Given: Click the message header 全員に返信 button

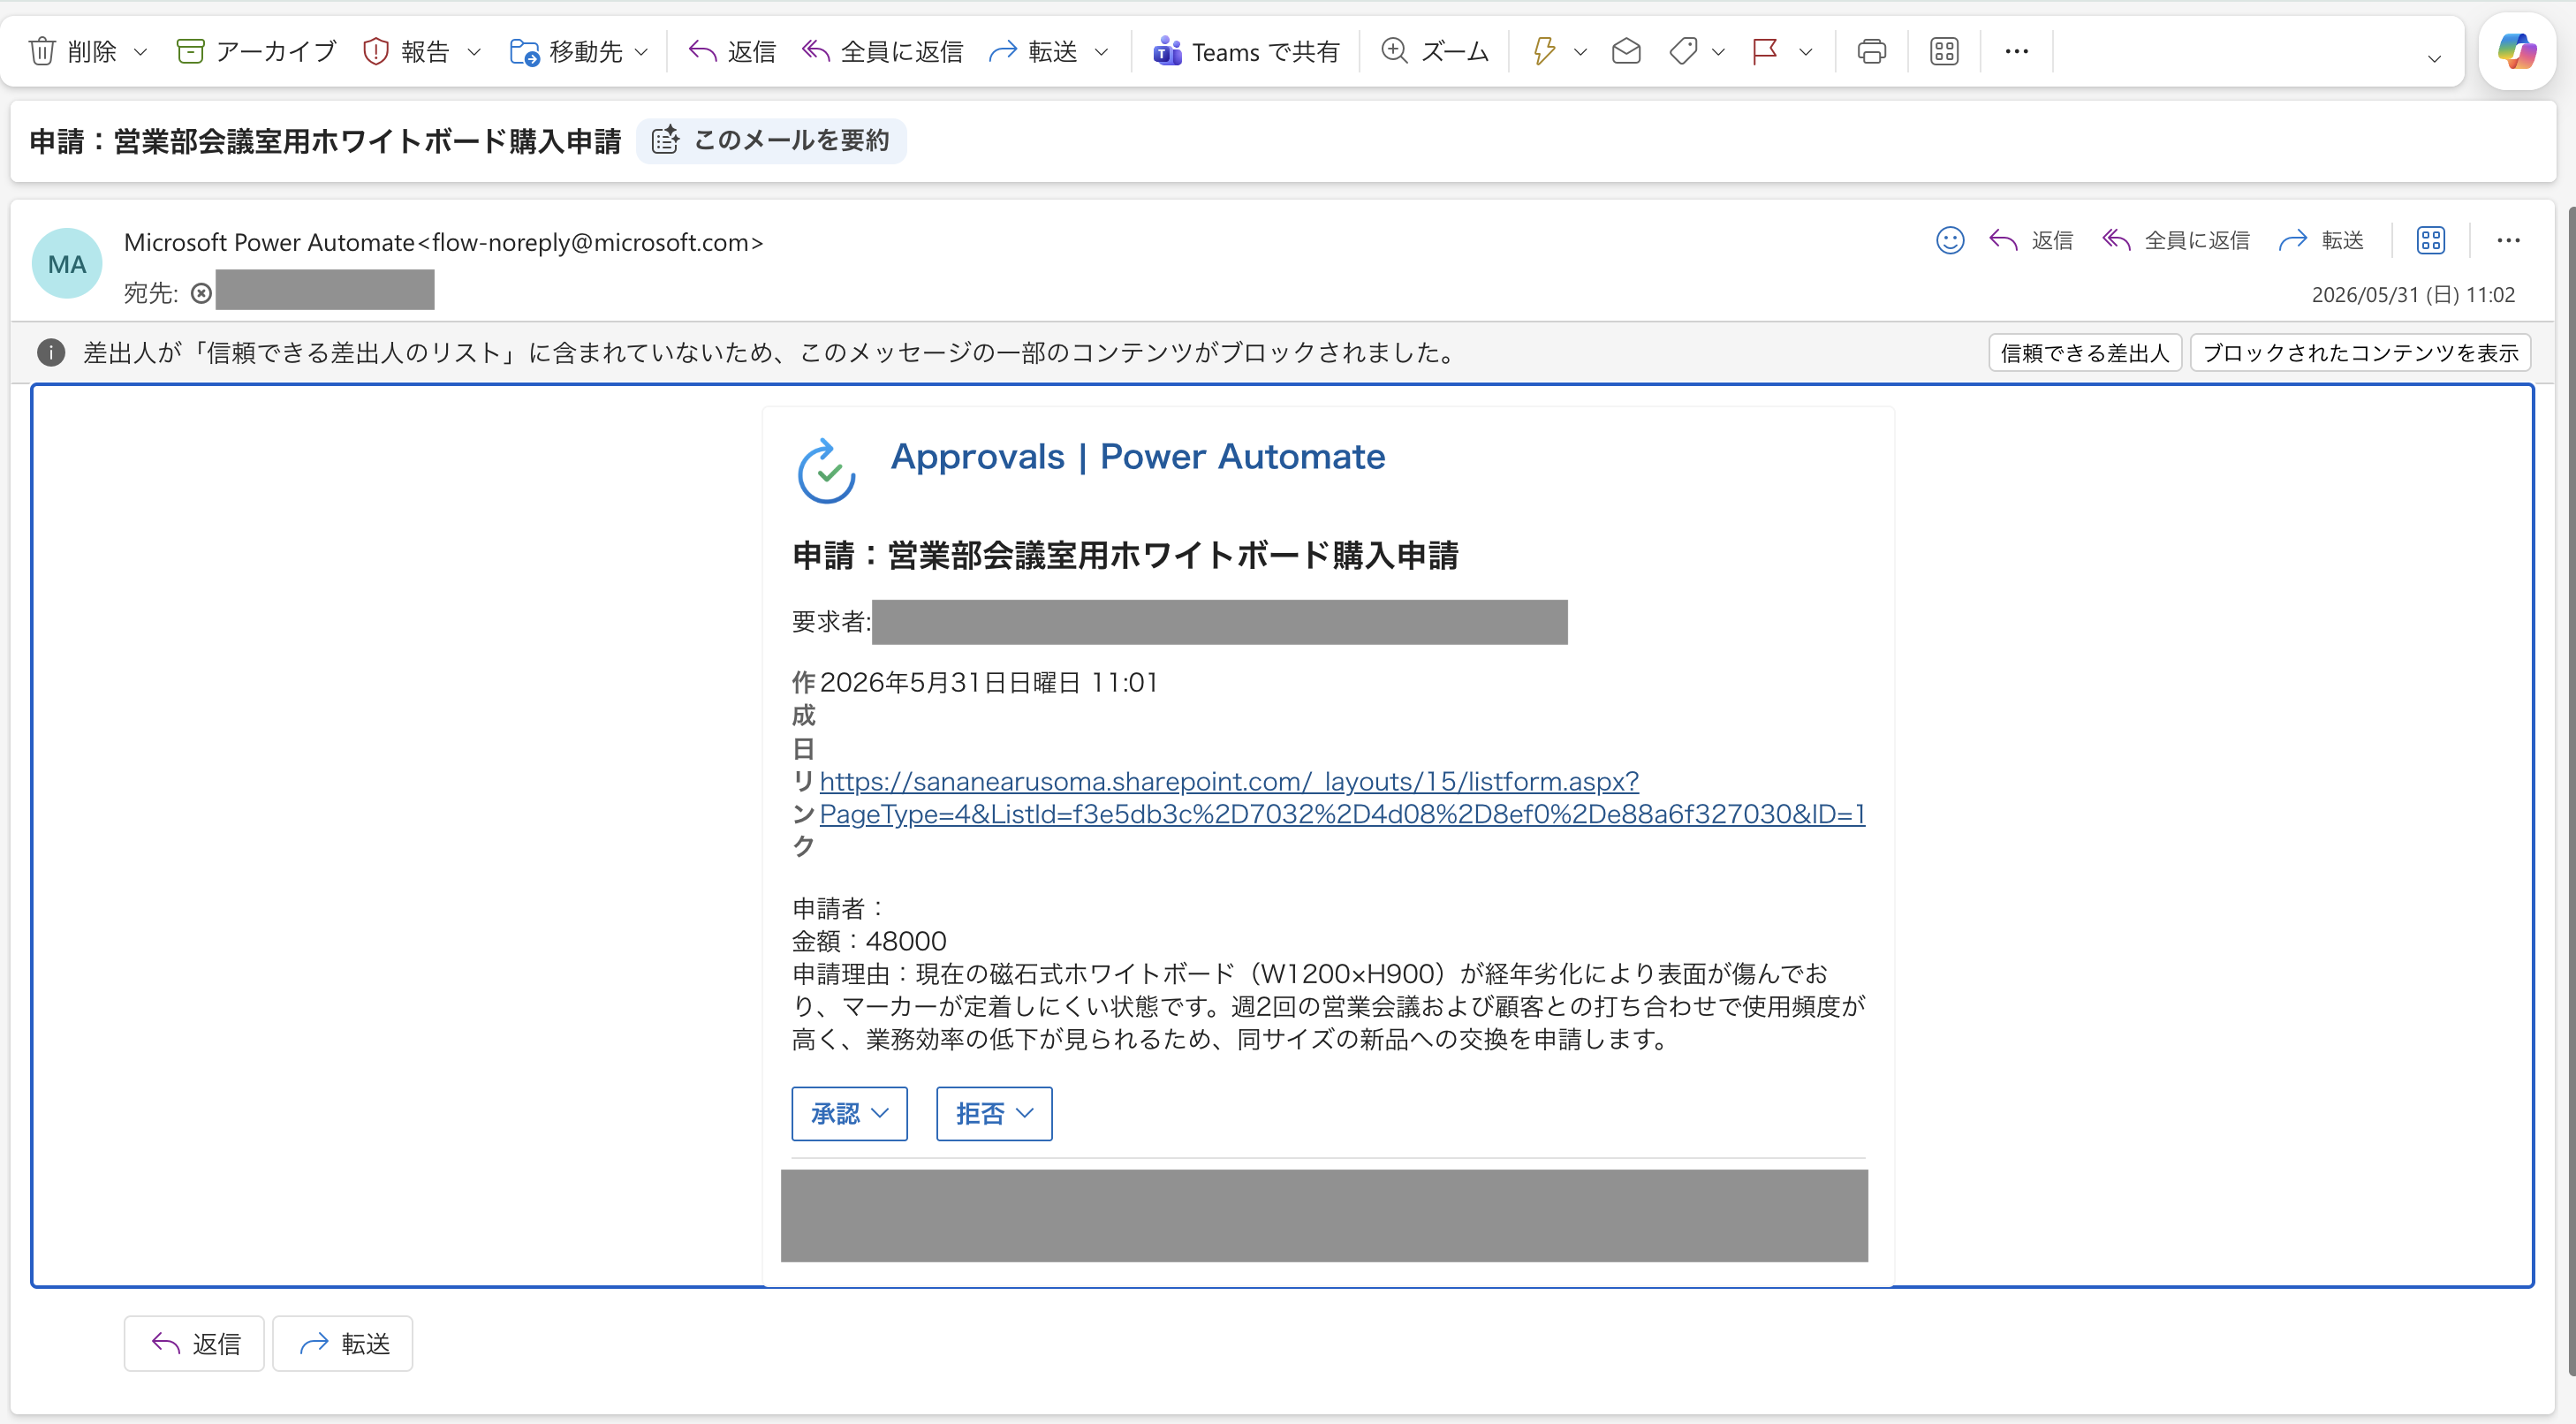Looking at the screenshot, I should click(2176, 240).
